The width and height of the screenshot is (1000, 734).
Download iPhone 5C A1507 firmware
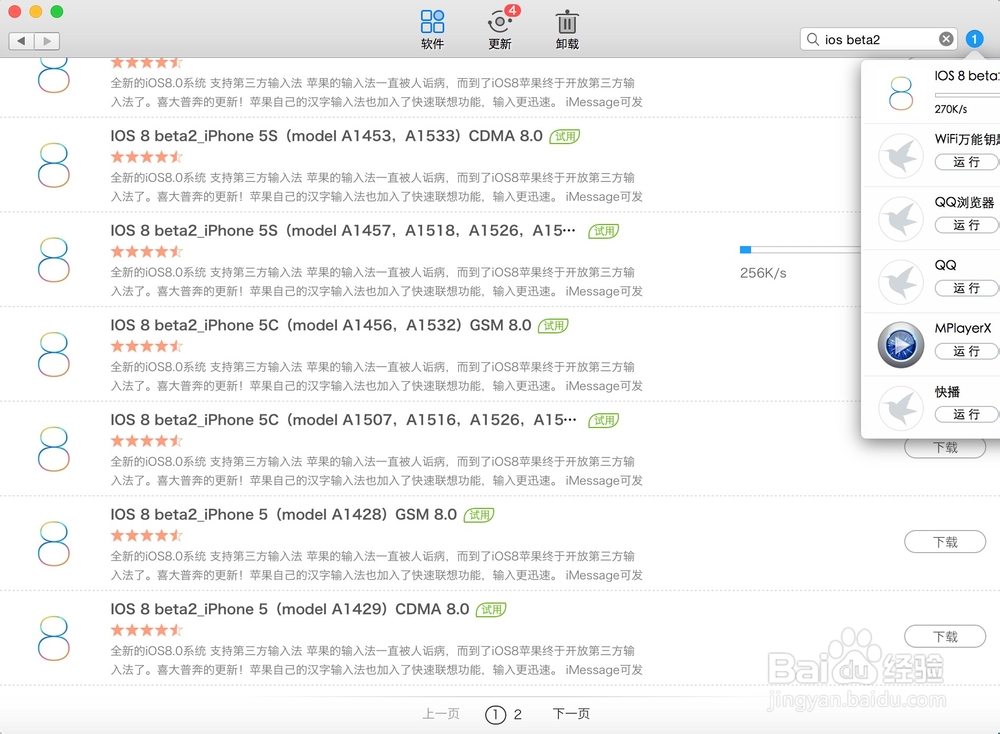pos(945,448)
